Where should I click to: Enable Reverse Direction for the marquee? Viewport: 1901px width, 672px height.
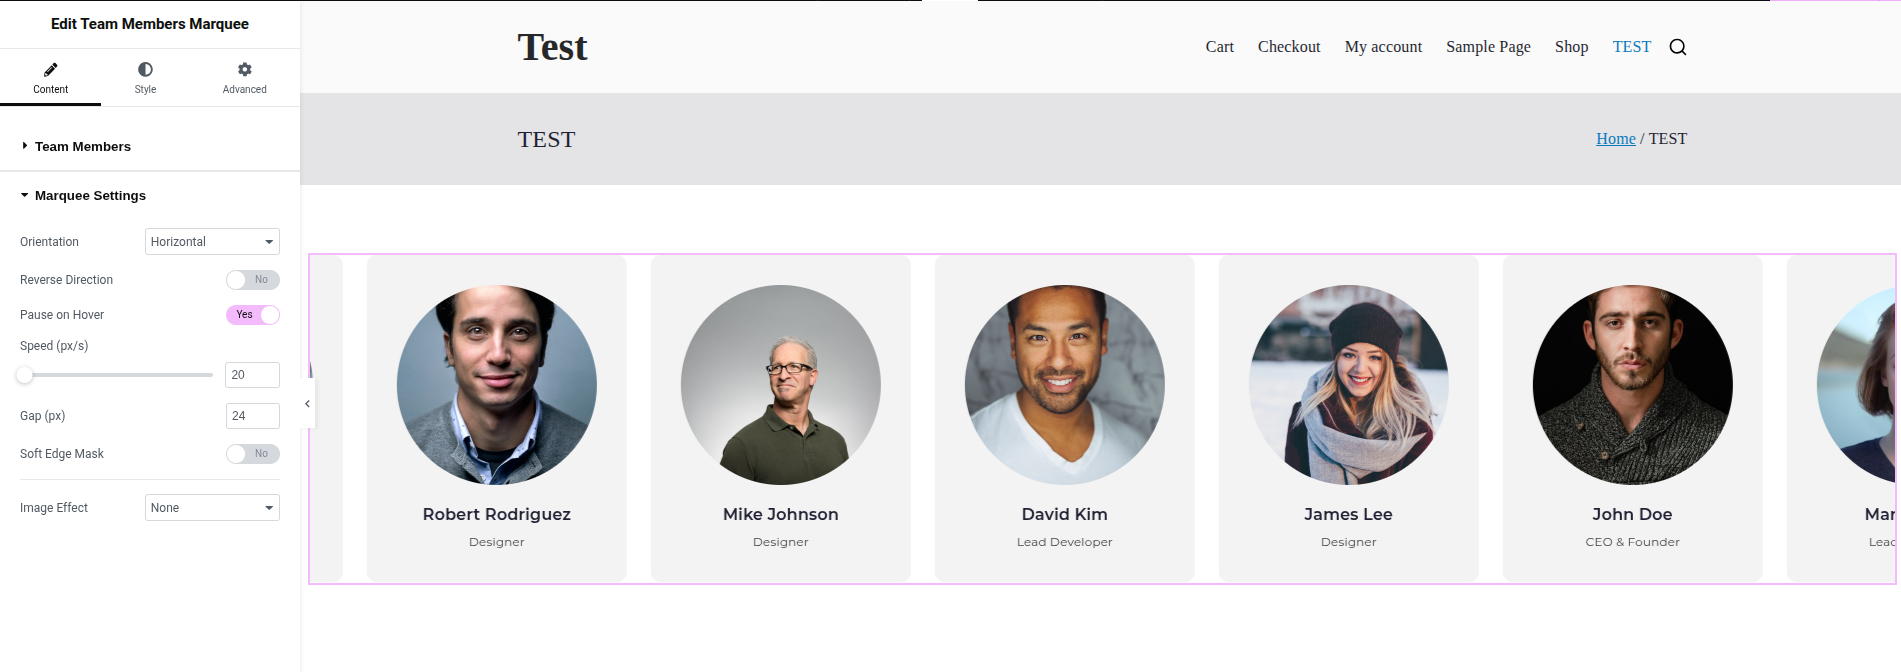(x=252, y=280)
